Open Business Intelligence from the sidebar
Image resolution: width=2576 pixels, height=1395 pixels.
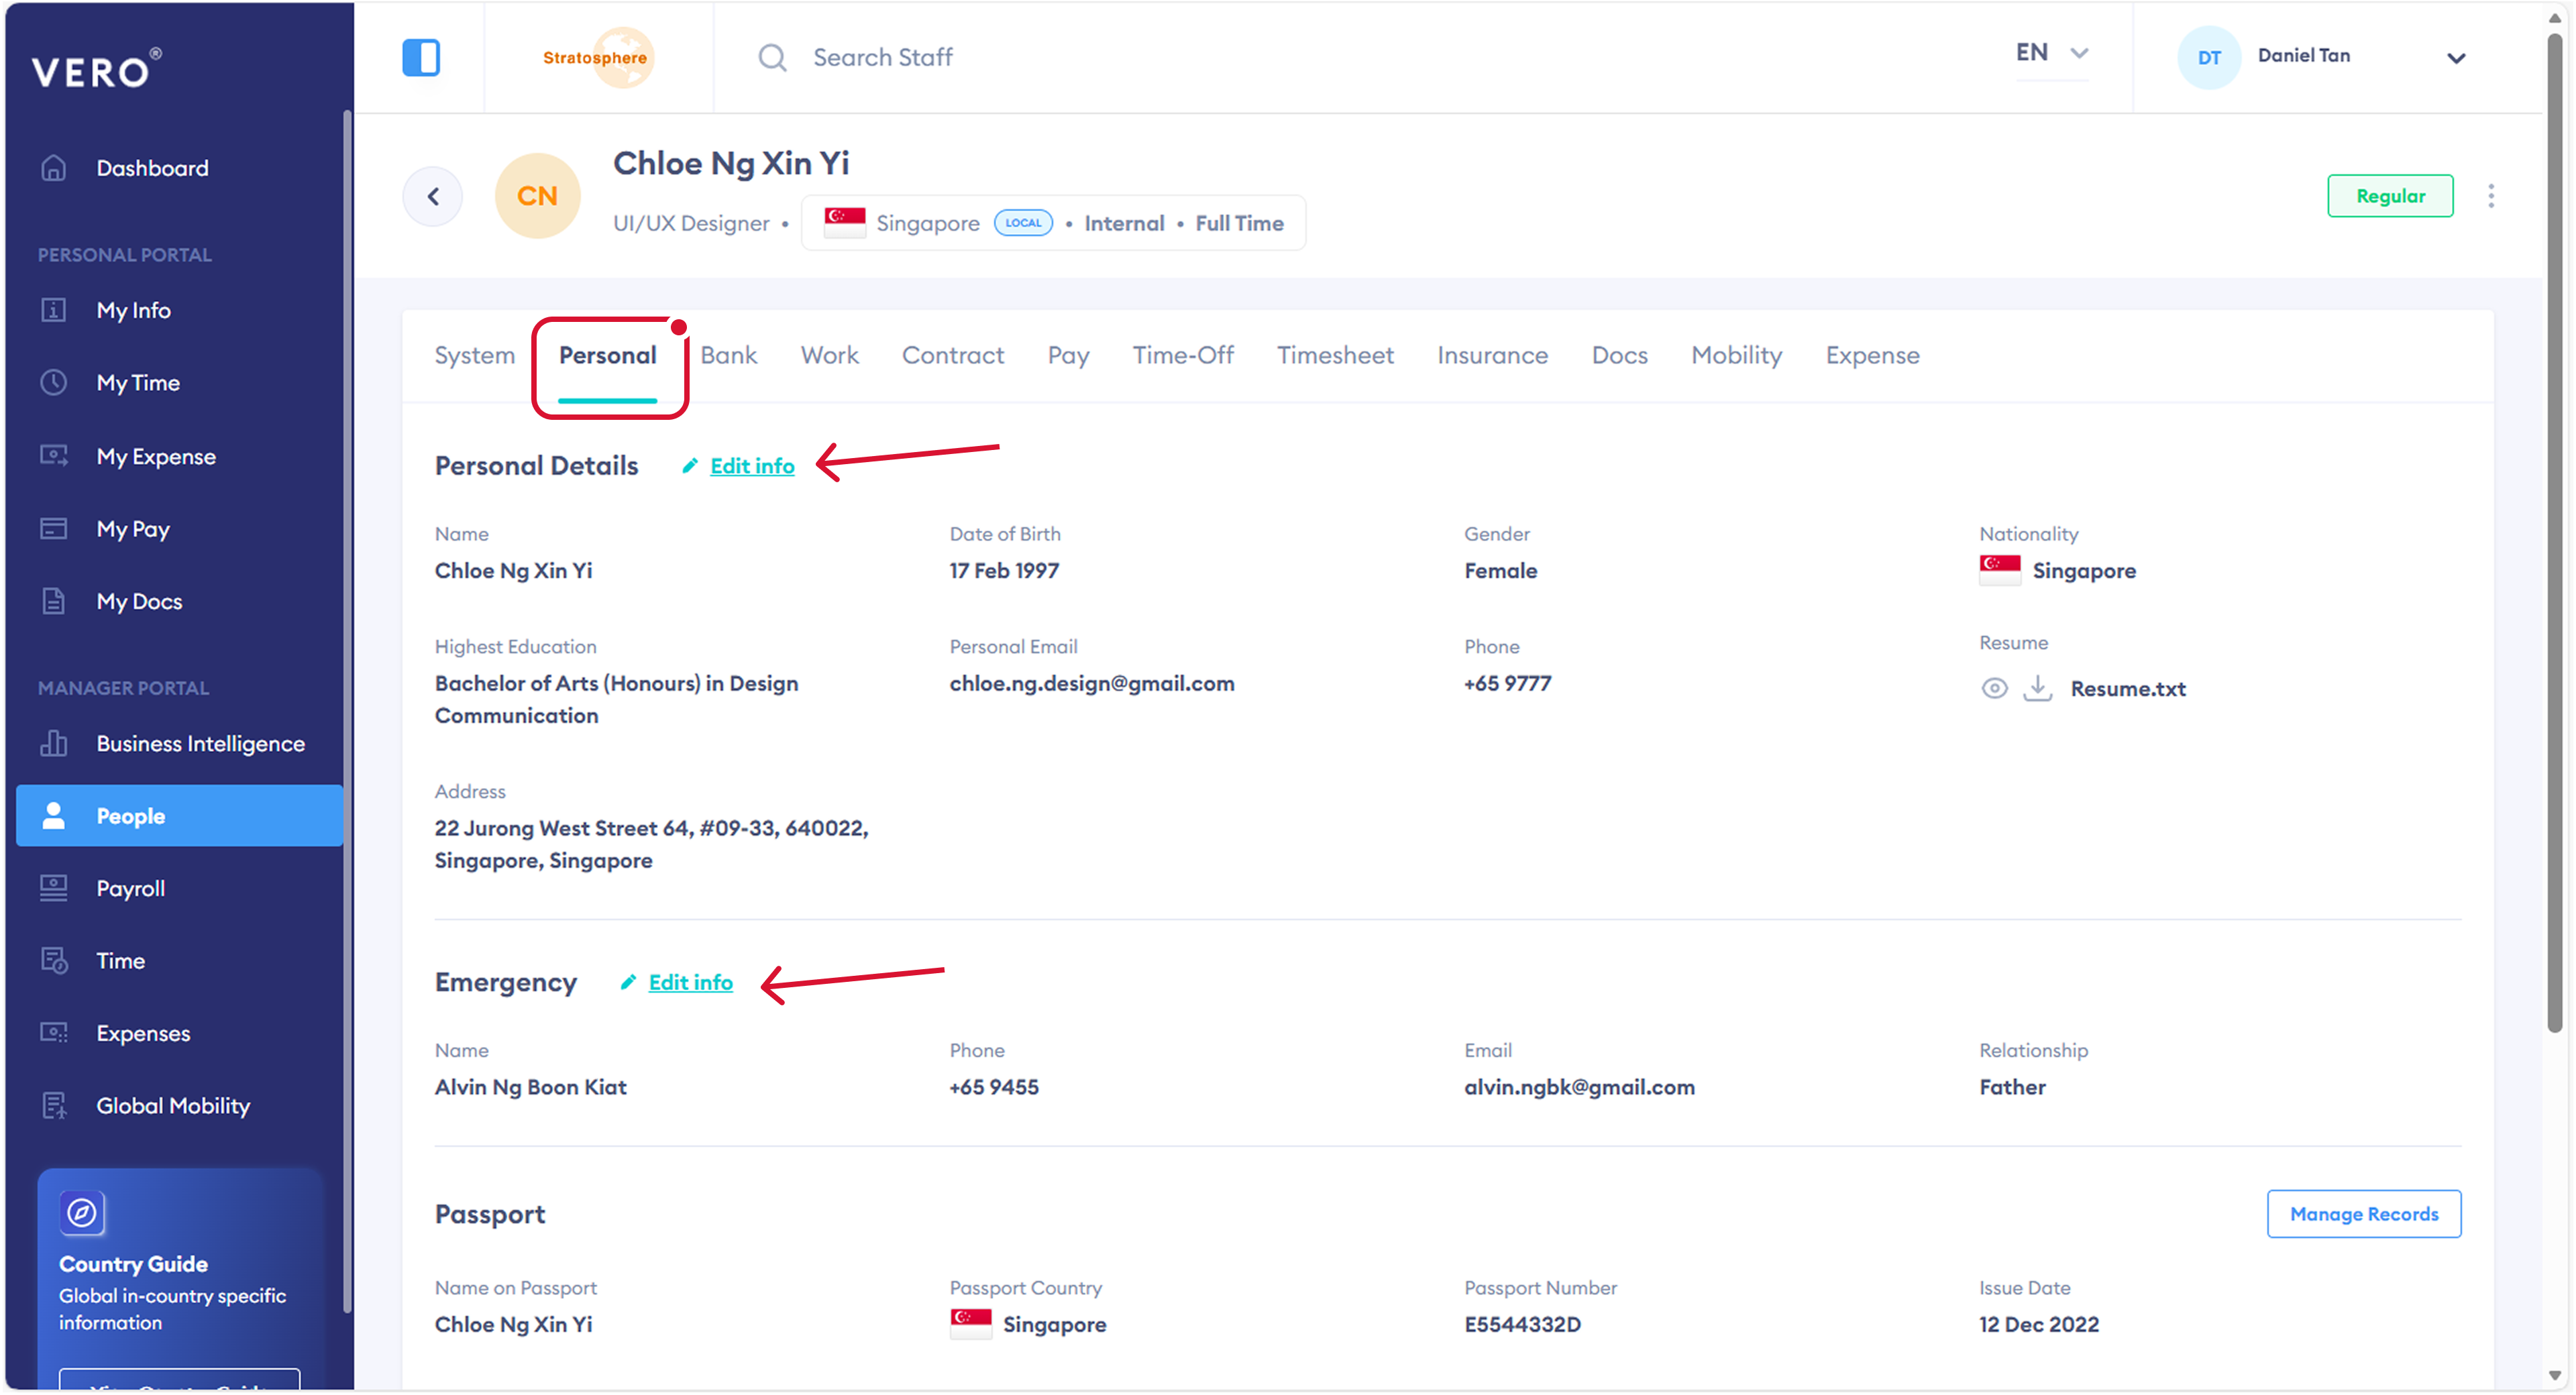point(200,744)
